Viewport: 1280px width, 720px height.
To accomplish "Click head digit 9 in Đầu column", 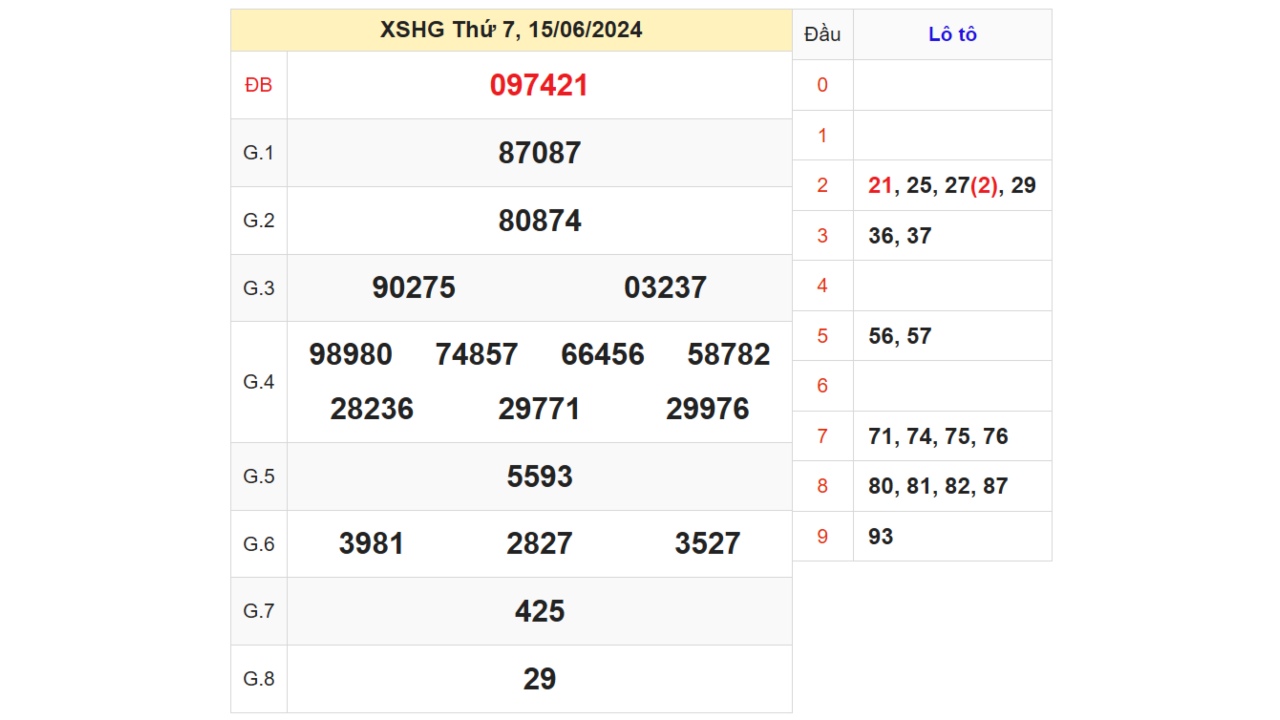I will point(822,537).
